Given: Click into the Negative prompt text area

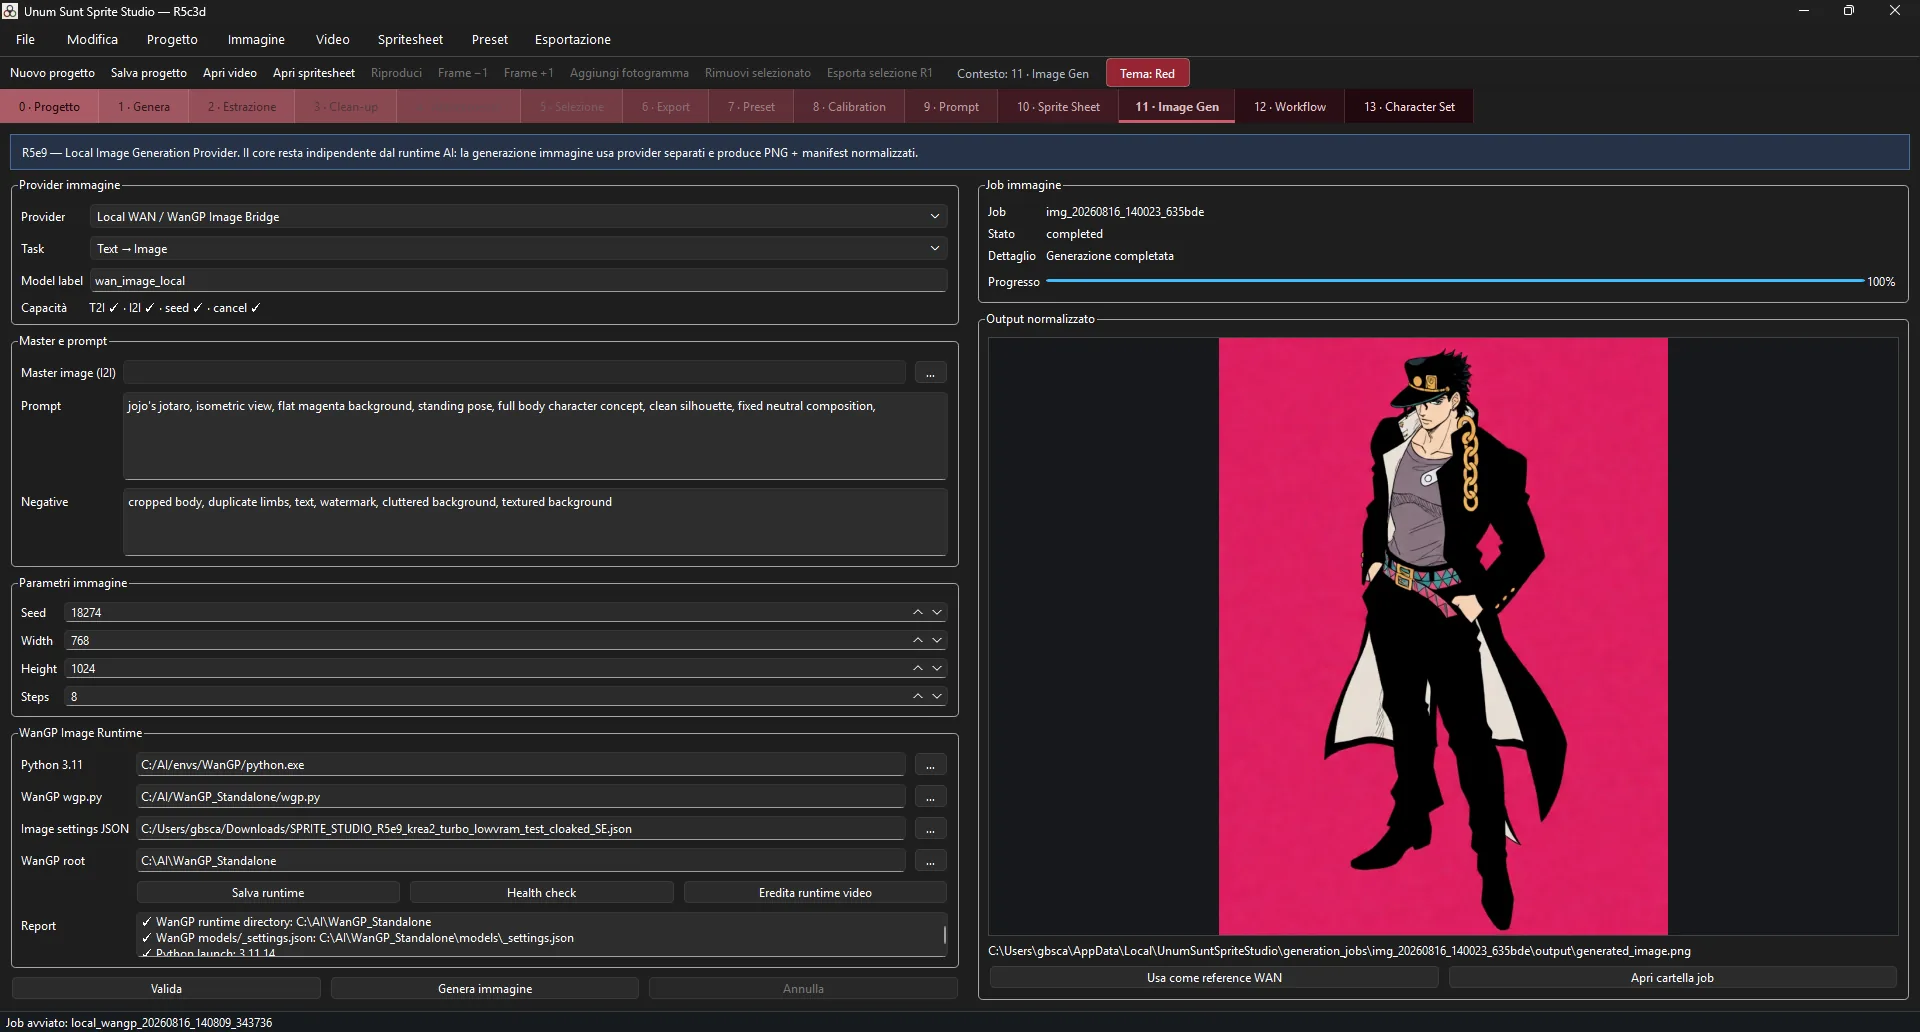Looking at the screenshot, I should [535, 522].
